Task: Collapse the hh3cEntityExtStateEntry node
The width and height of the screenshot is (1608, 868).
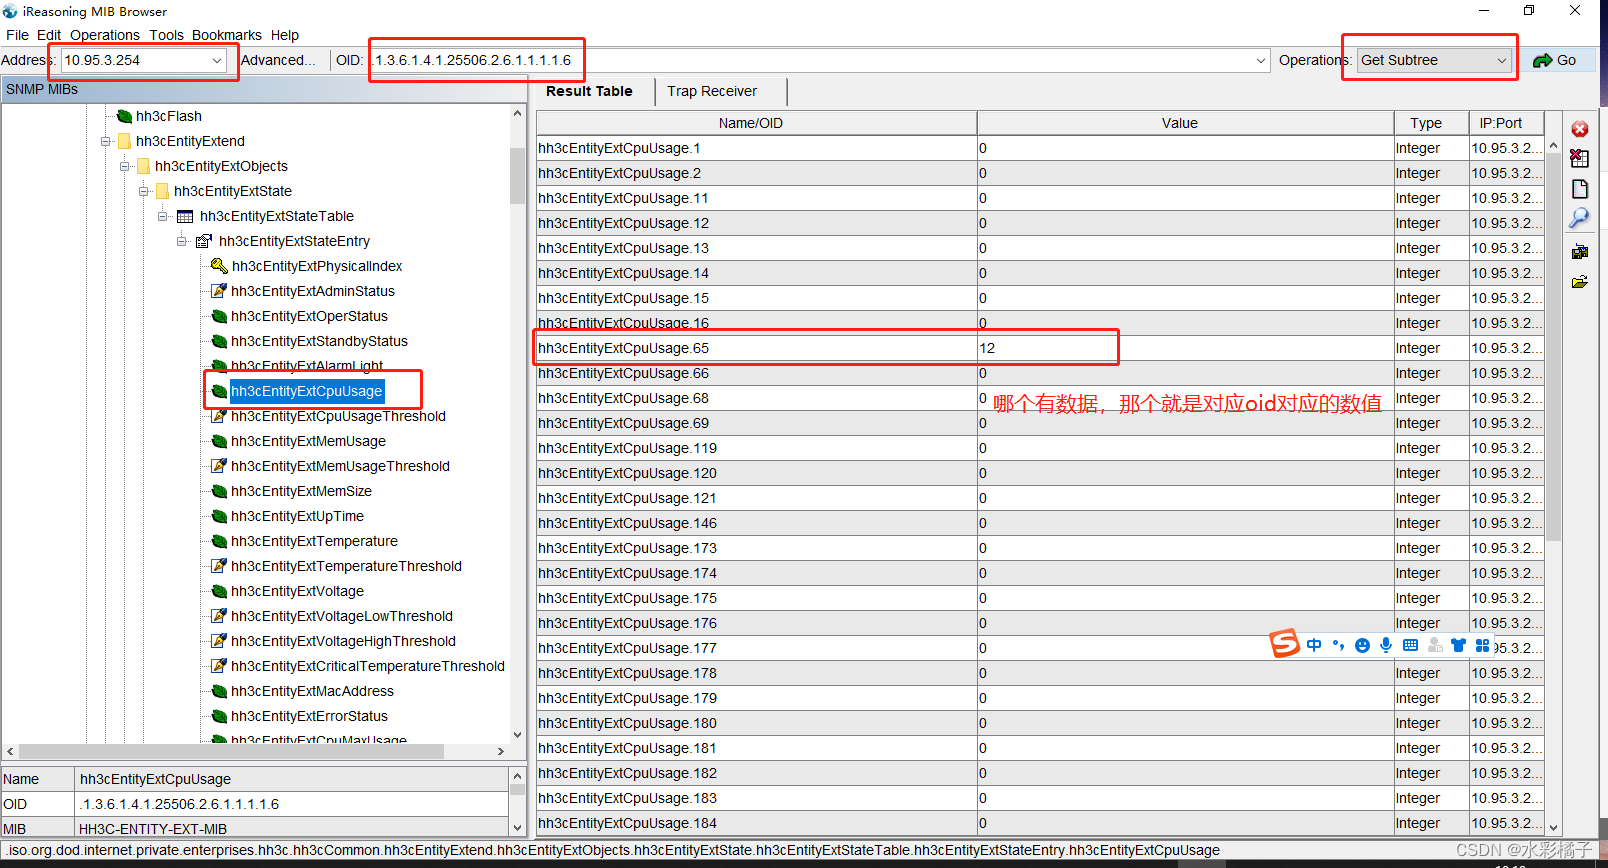Action: pyautogui.click(x=182, y=241)
